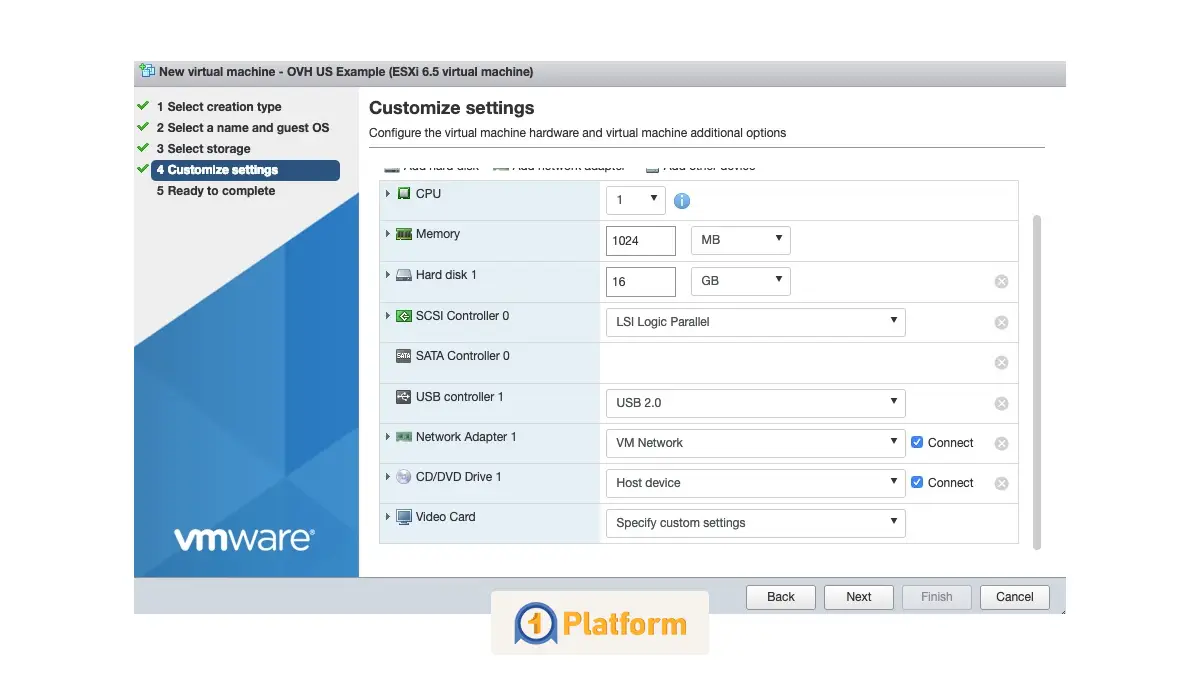This screenshot has width=1200, height=675.
Task: Click the Next button
Action: 858,596
